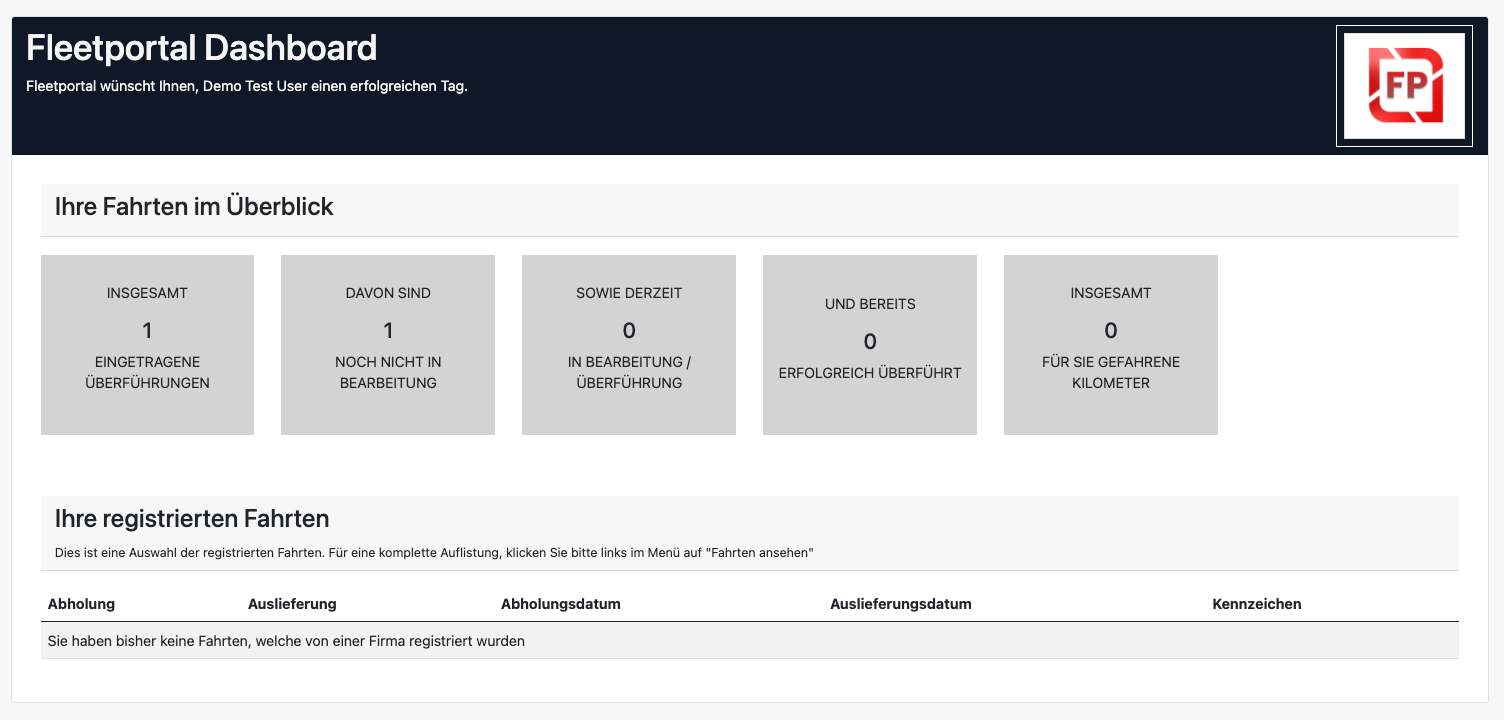Viewport: 1504px width, 720px height.
Task: Click the Abholung column header
Action: click(81, 604)
